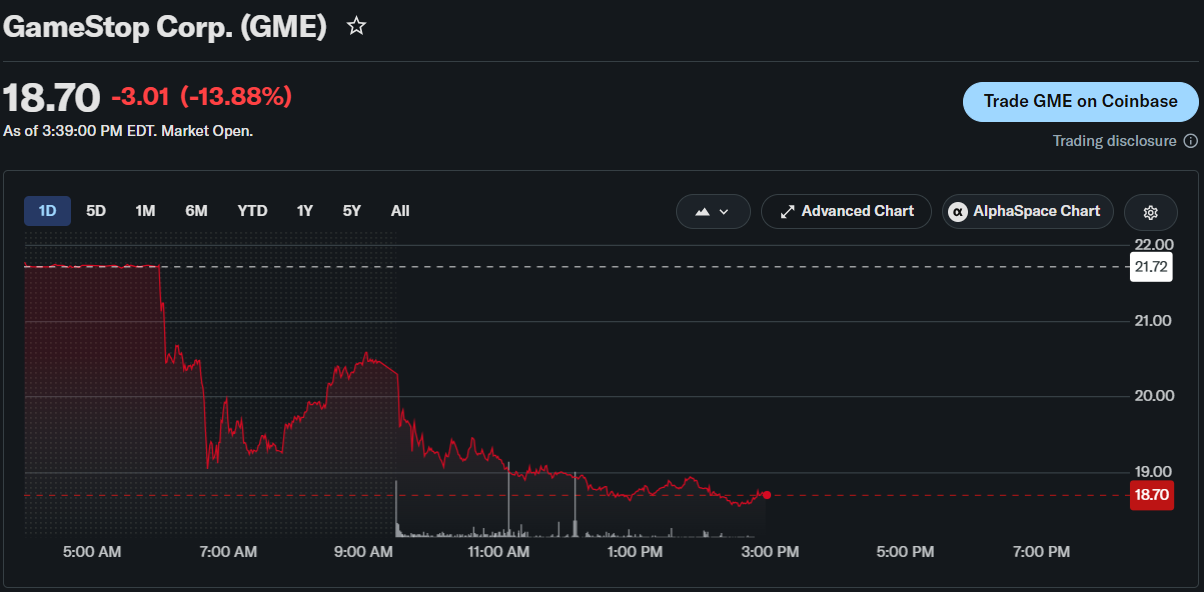Image resolution: width=1204 pixels, height=592 pixels.
Task: Click the large 18.70 quote price
Action: click(x=52, y=97)
